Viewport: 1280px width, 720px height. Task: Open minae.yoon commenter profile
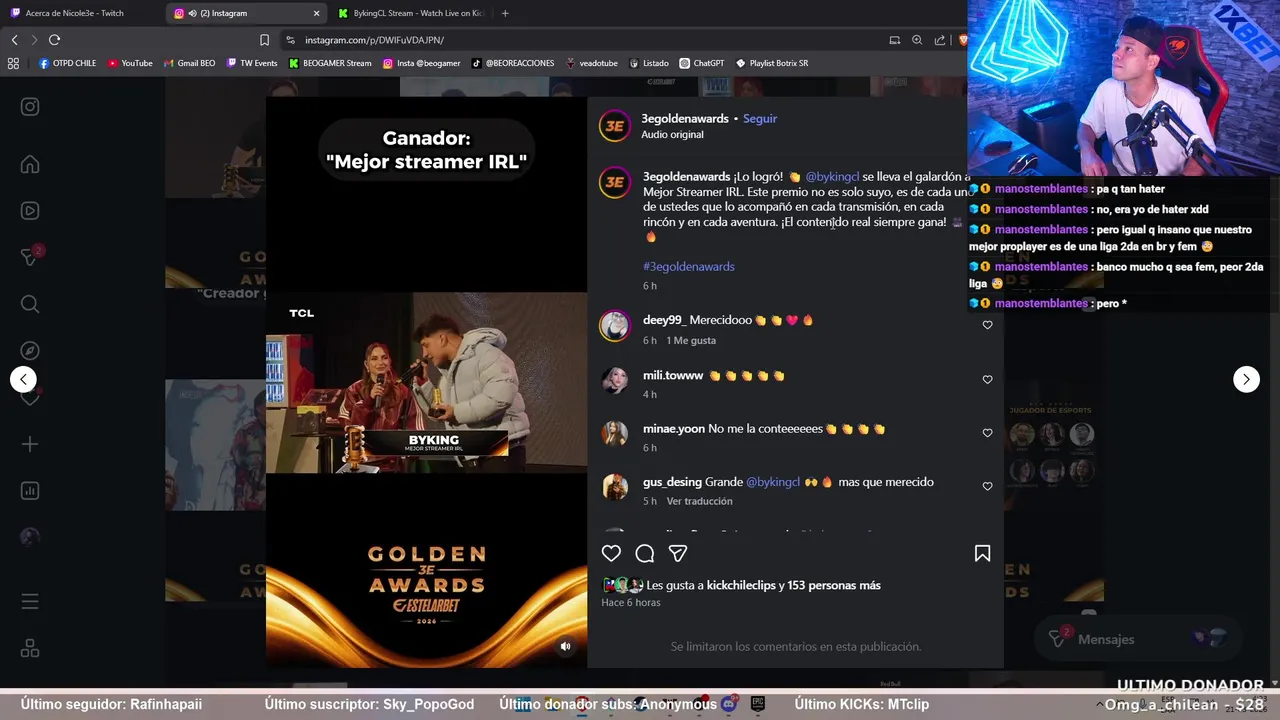coord(674,429)
